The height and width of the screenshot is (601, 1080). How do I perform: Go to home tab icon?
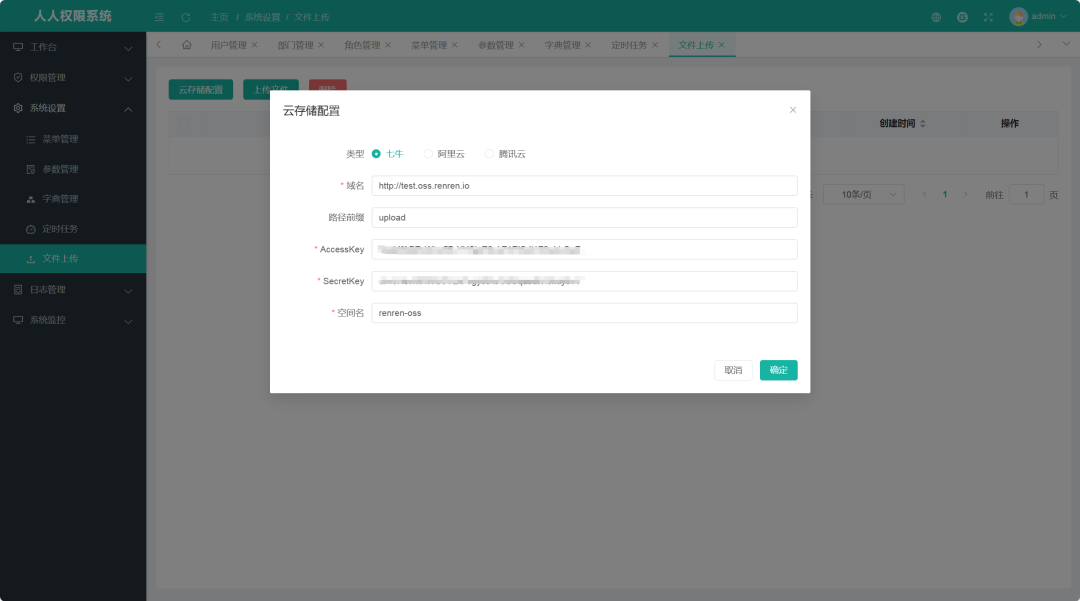pyautogui.click(x=186, y=45)
